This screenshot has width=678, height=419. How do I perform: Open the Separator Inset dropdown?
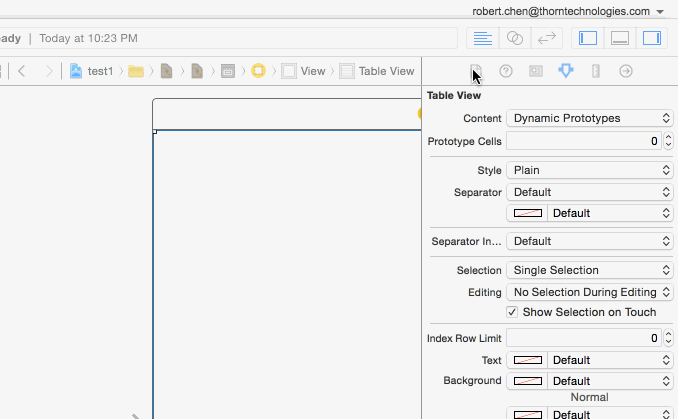click(x=590, y=241)
